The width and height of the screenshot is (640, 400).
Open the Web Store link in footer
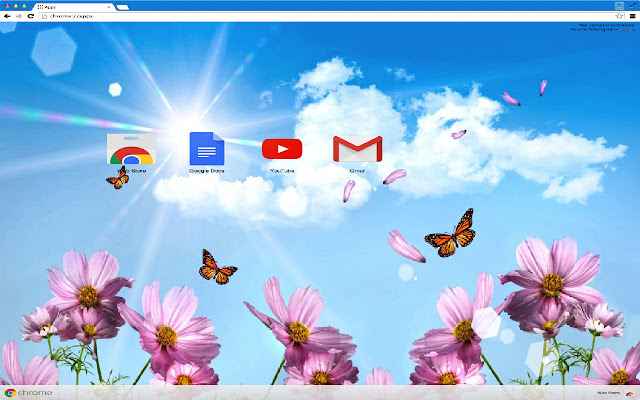[609, 393]
